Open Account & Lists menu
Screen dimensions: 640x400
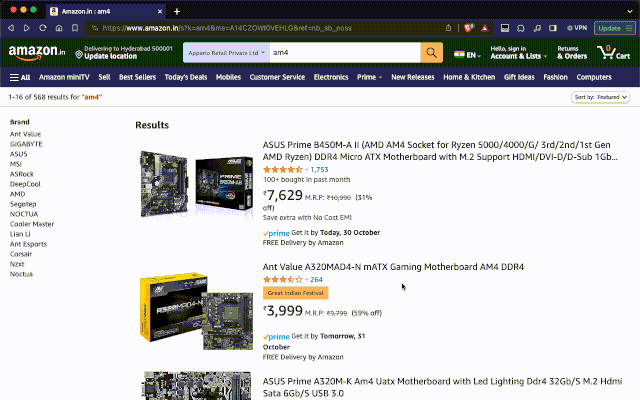(x=518, y=53)
